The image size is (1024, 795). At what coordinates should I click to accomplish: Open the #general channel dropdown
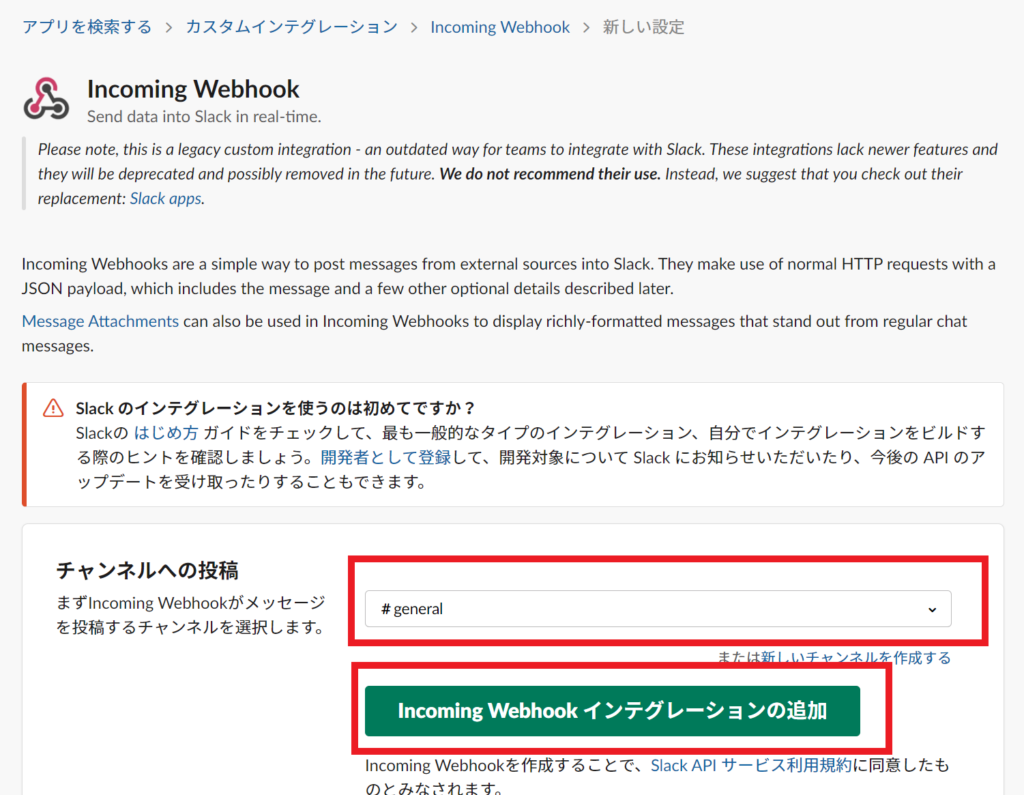pyautogui.click(x=658, y=609)
